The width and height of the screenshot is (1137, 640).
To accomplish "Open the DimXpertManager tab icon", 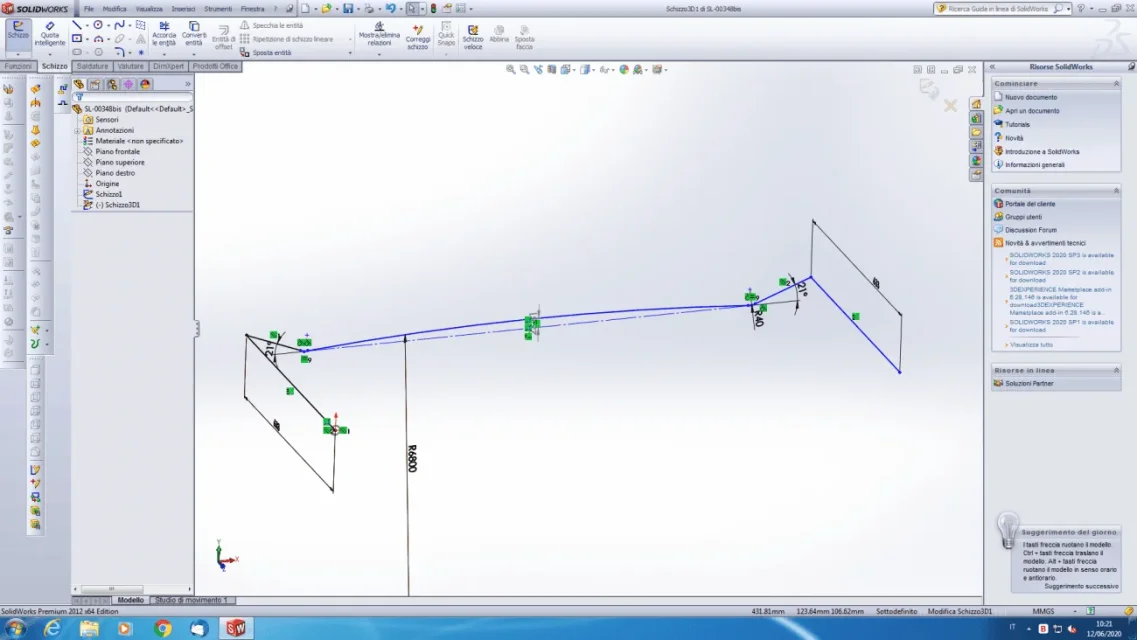I will click(128, 85).
